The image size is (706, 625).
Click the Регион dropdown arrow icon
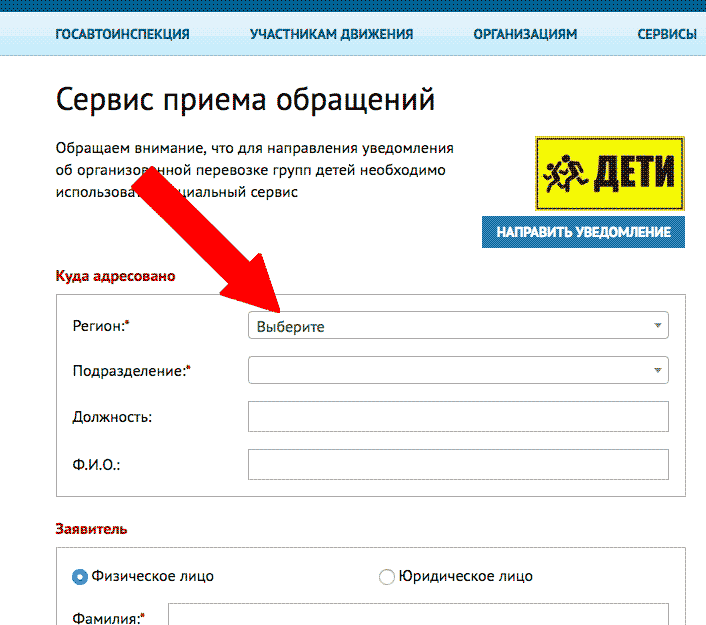pos(657,325)
